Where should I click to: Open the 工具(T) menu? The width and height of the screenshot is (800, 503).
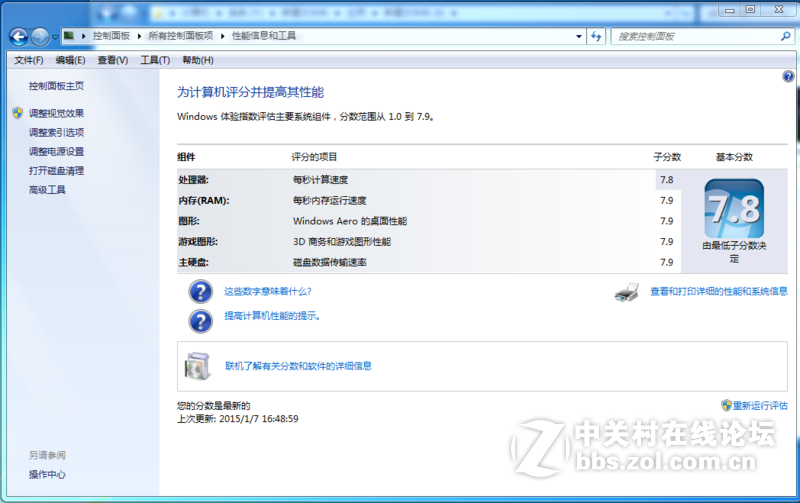pyautogui.click(x=155, y=60)
